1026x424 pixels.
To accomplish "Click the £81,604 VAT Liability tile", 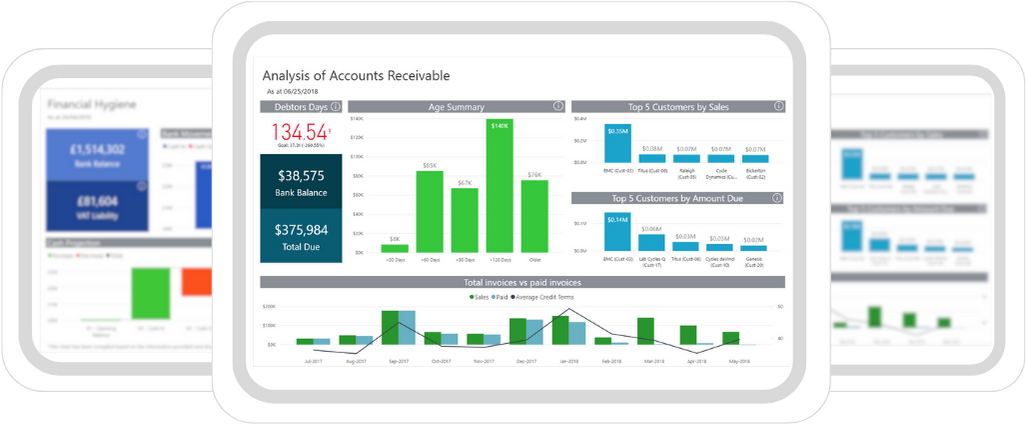I will pos(95,207).
